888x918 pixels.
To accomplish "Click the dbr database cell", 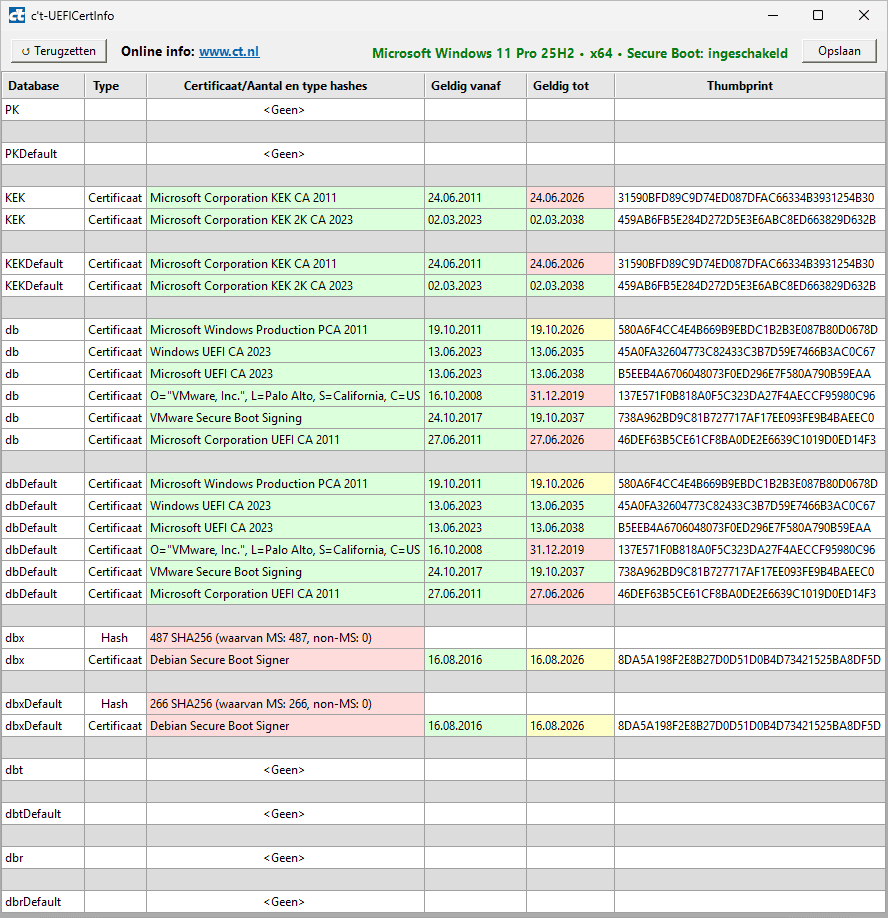I will 43,858.
